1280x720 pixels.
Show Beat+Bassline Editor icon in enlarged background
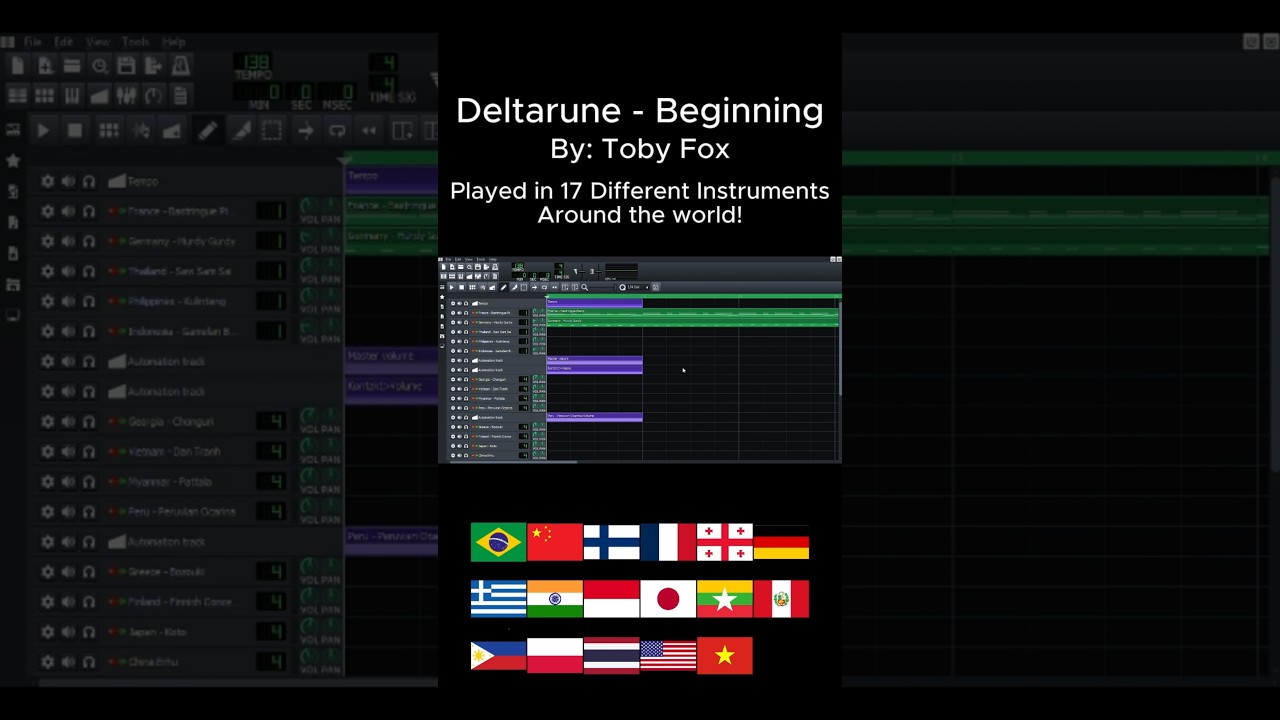point(45,96)
